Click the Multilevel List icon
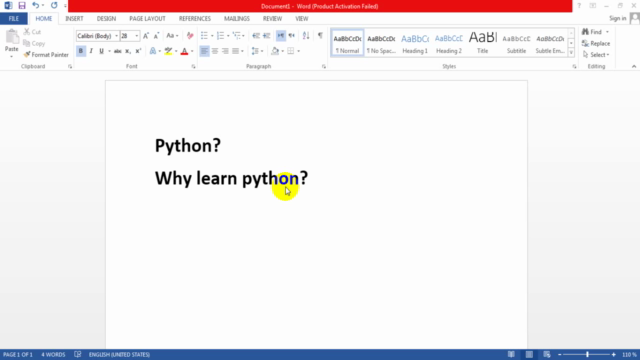This screenshot has height=360, width=640. (x=236, y=36)
